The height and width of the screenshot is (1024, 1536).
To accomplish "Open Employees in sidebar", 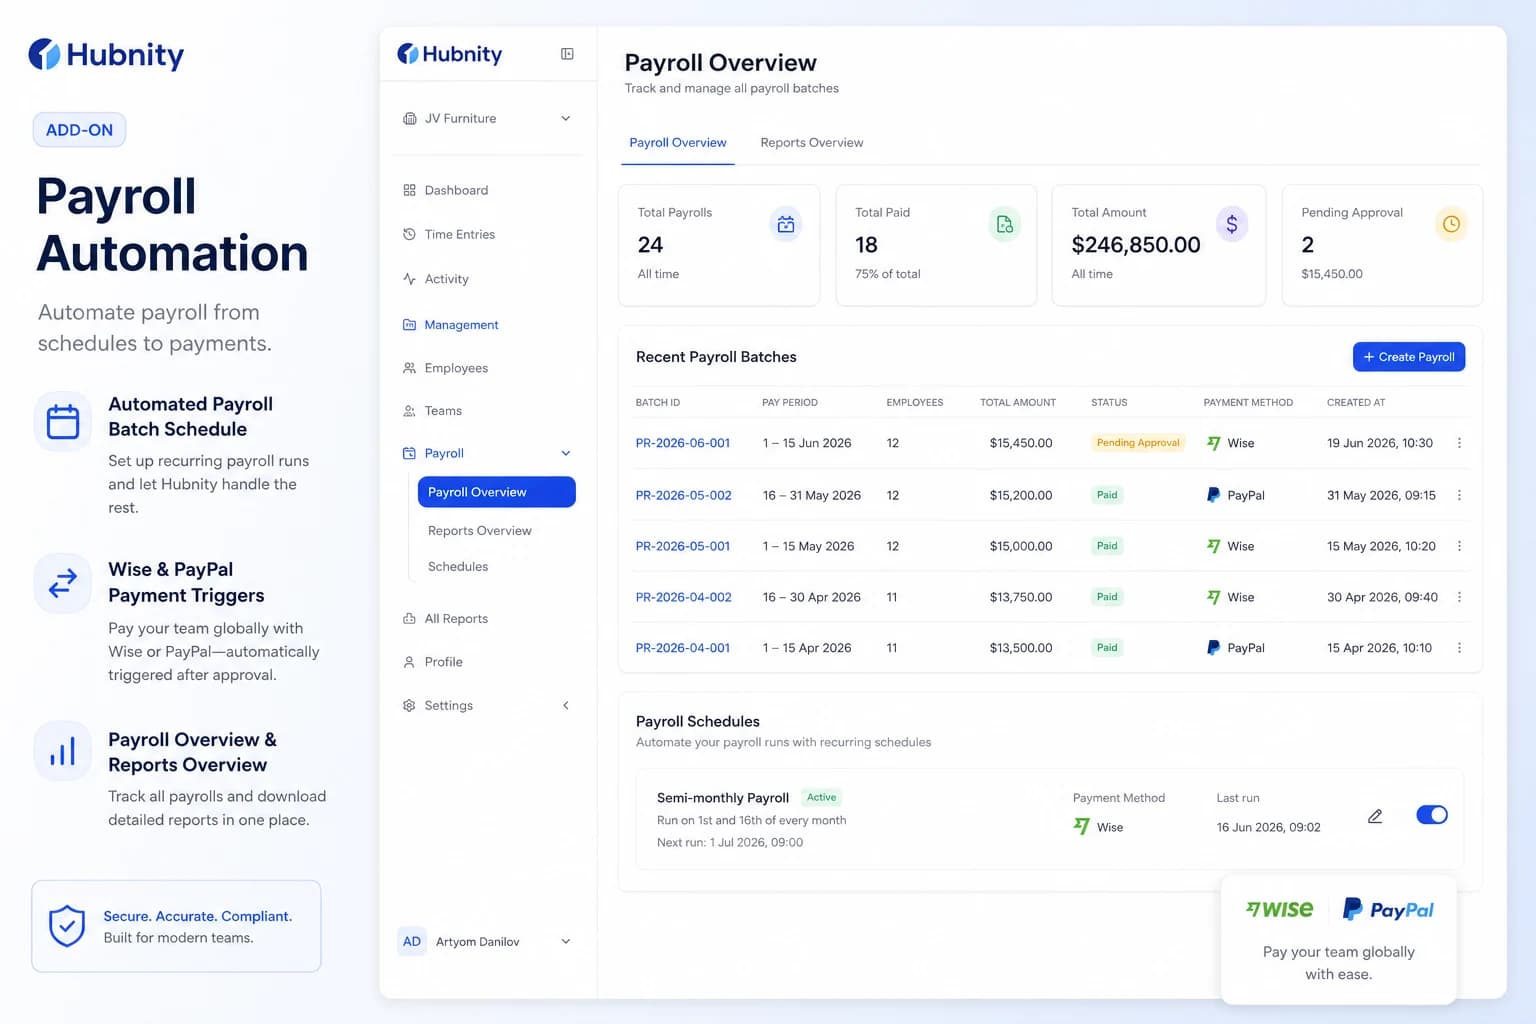I will (x=456, y=368).
